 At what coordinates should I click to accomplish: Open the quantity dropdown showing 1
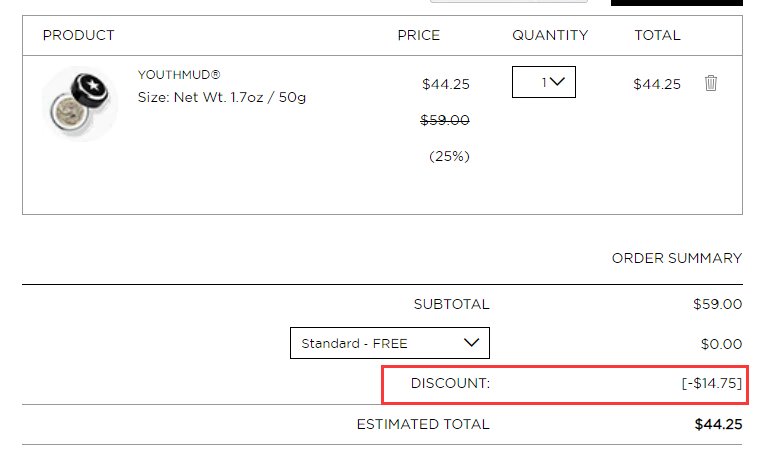click(x=544, y=82)
